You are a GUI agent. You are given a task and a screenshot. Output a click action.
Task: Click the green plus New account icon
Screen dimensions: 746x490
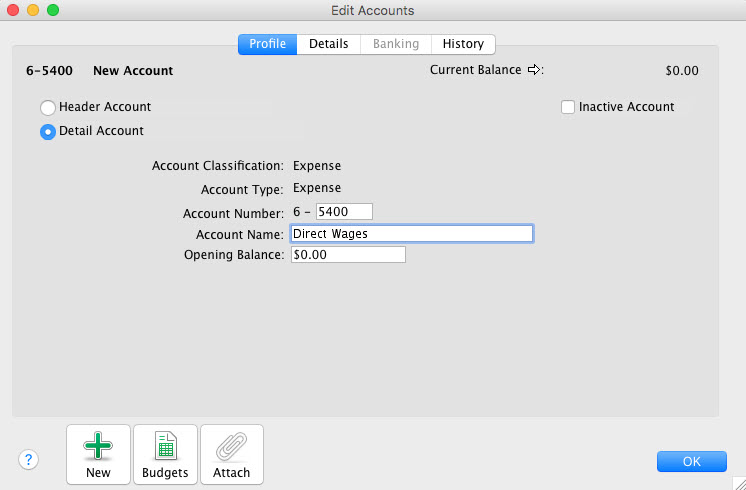(x=98, y=447)
